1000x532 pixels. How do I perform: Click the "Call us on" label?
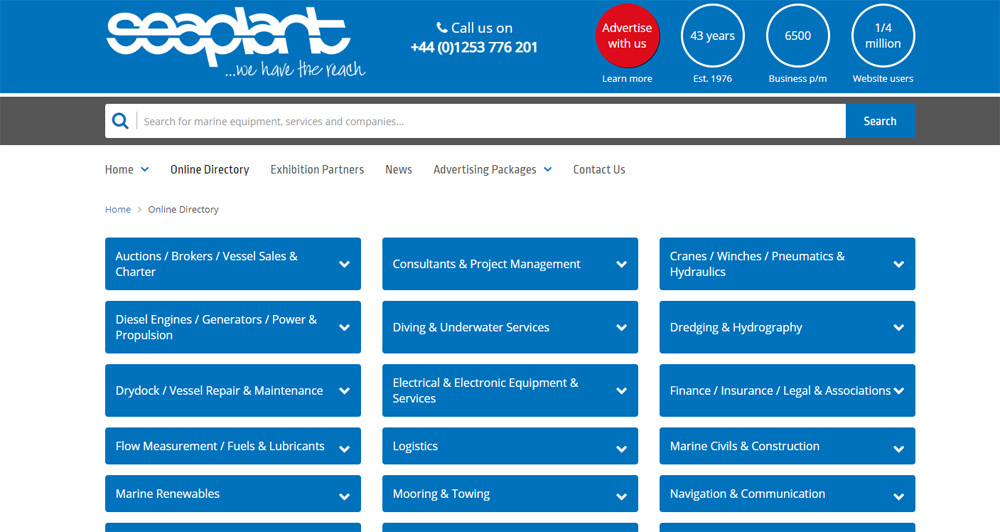(x=482, y=28)
